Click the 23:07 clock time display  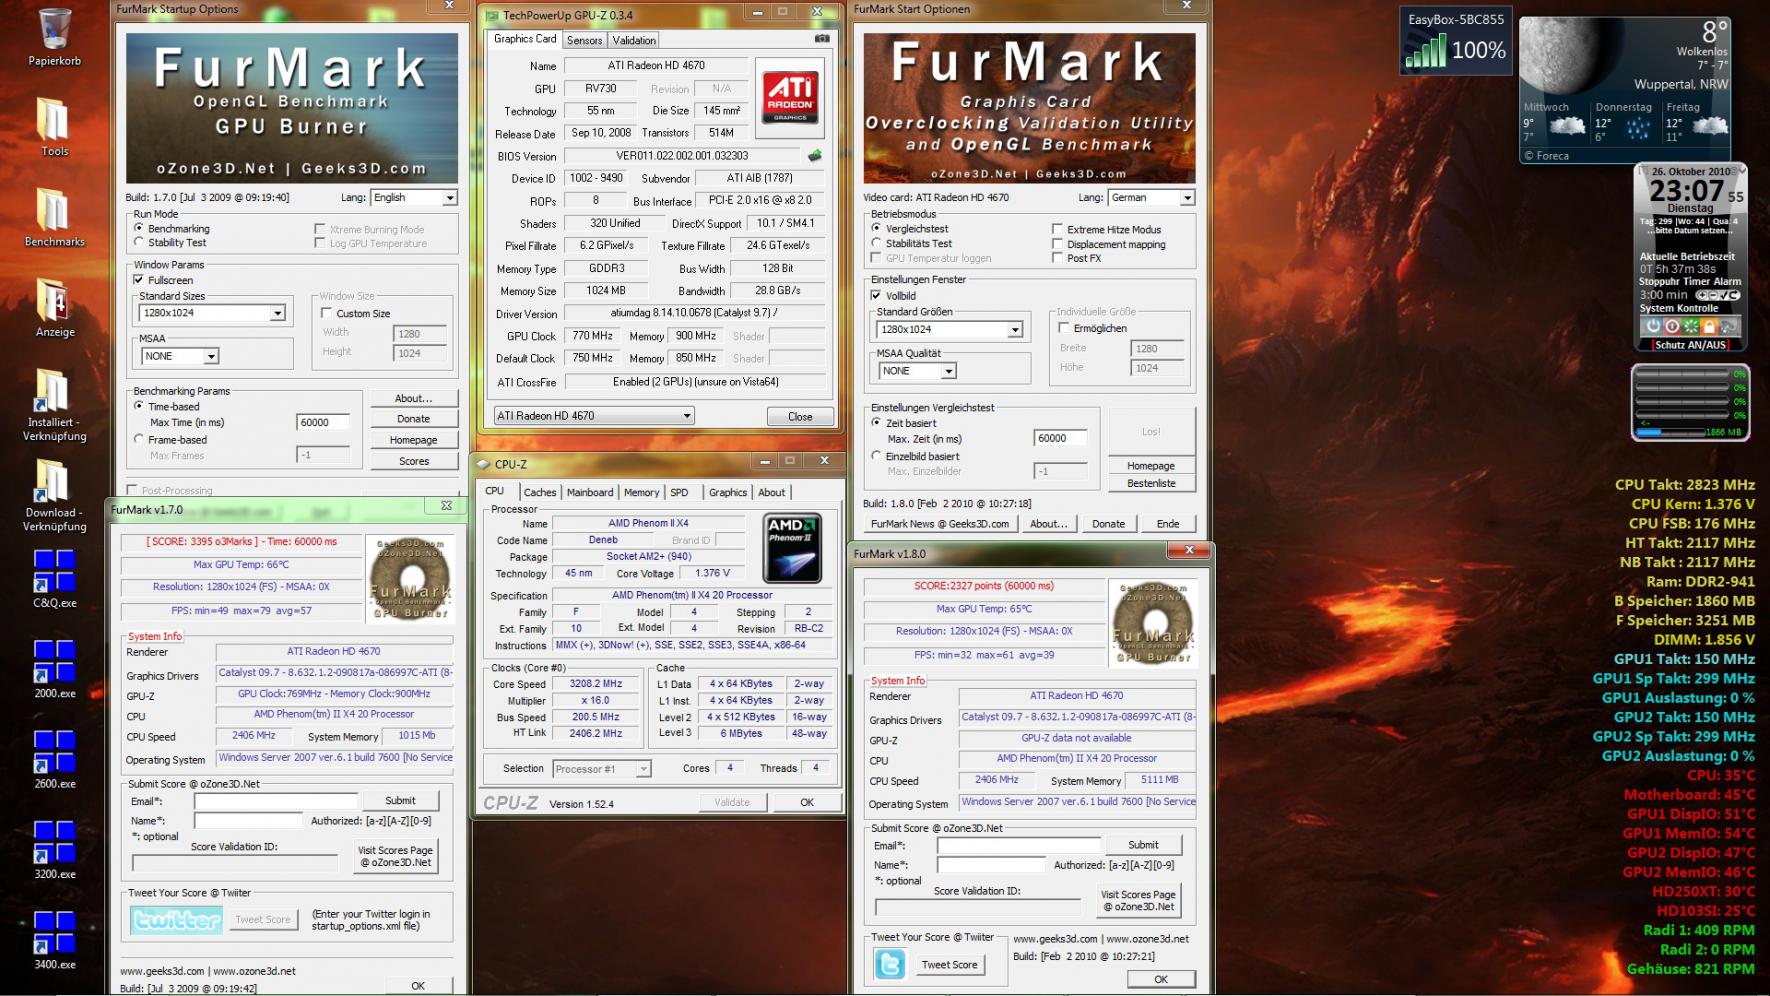[x=1687, y=190]
